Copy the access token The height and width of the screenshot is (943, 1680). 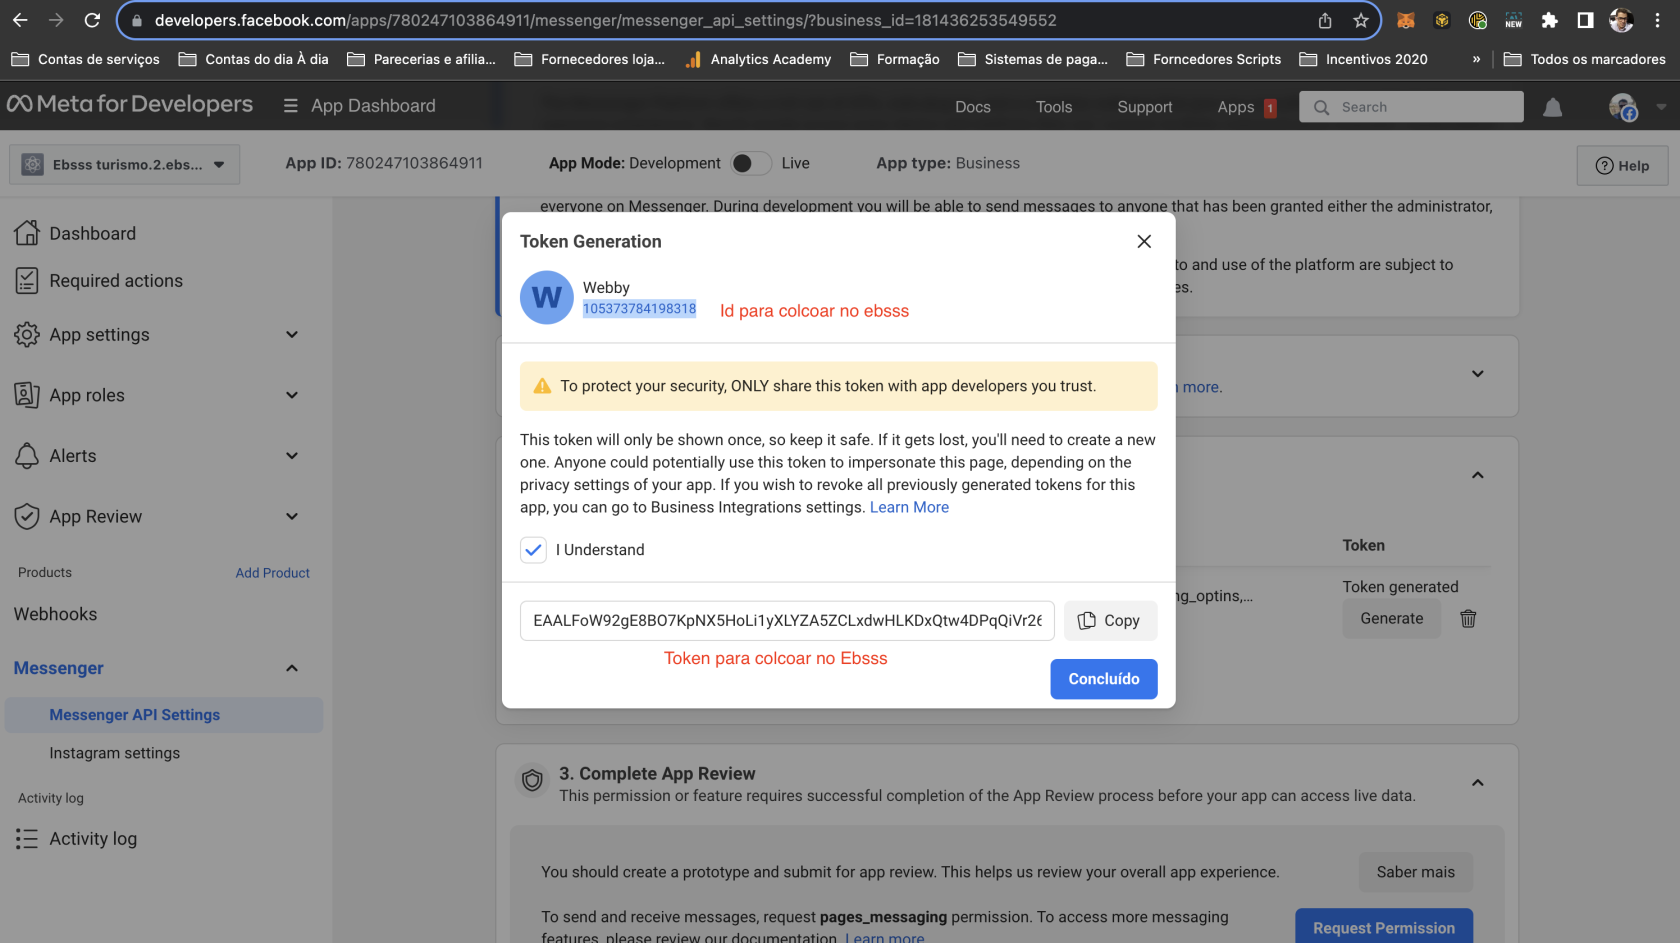point(1110,621)
